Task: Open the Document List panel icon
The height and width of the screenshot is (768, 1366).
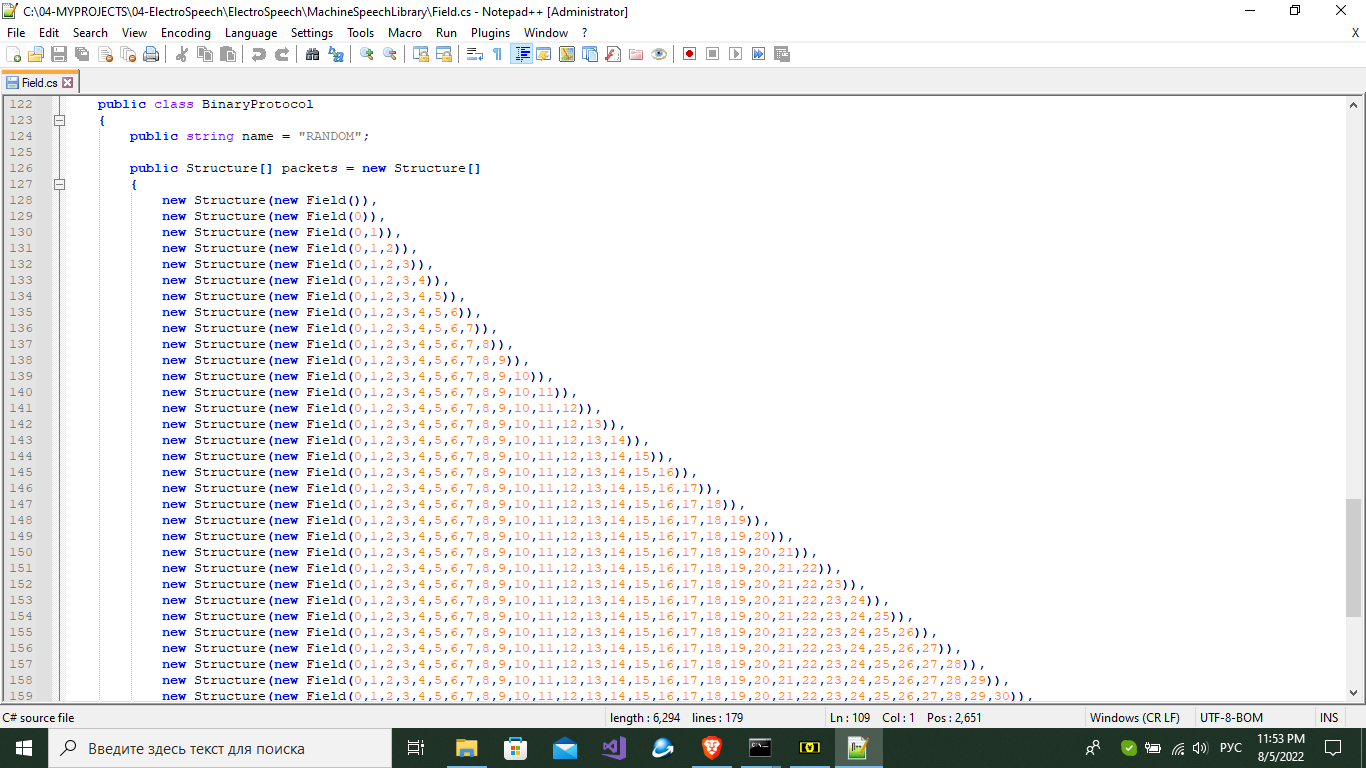Action: point(589,54)
